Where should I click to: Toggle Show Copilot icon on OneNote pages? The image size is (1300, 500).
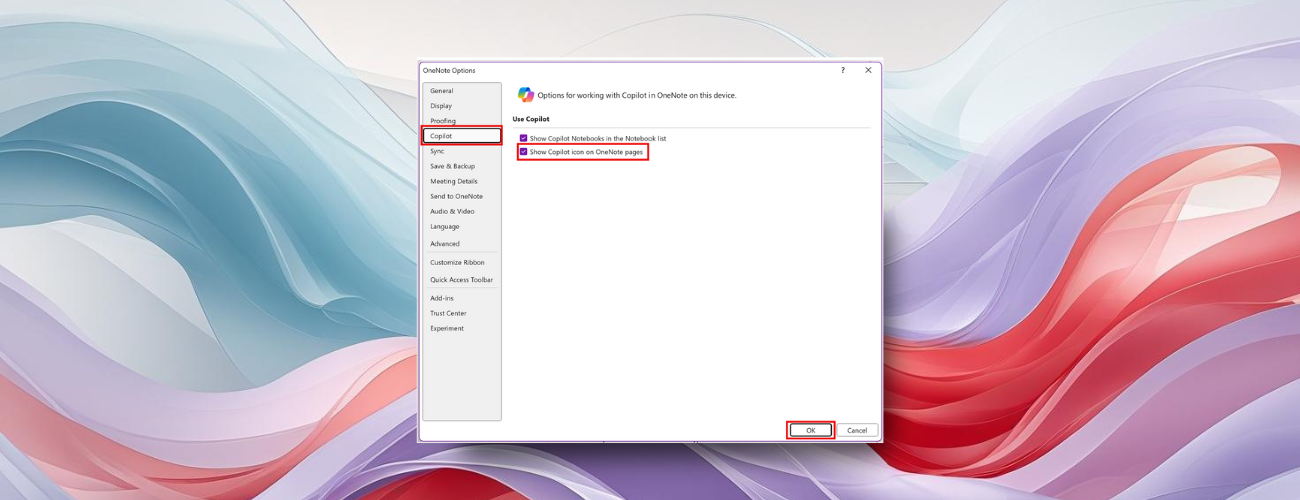click(523, 152)
